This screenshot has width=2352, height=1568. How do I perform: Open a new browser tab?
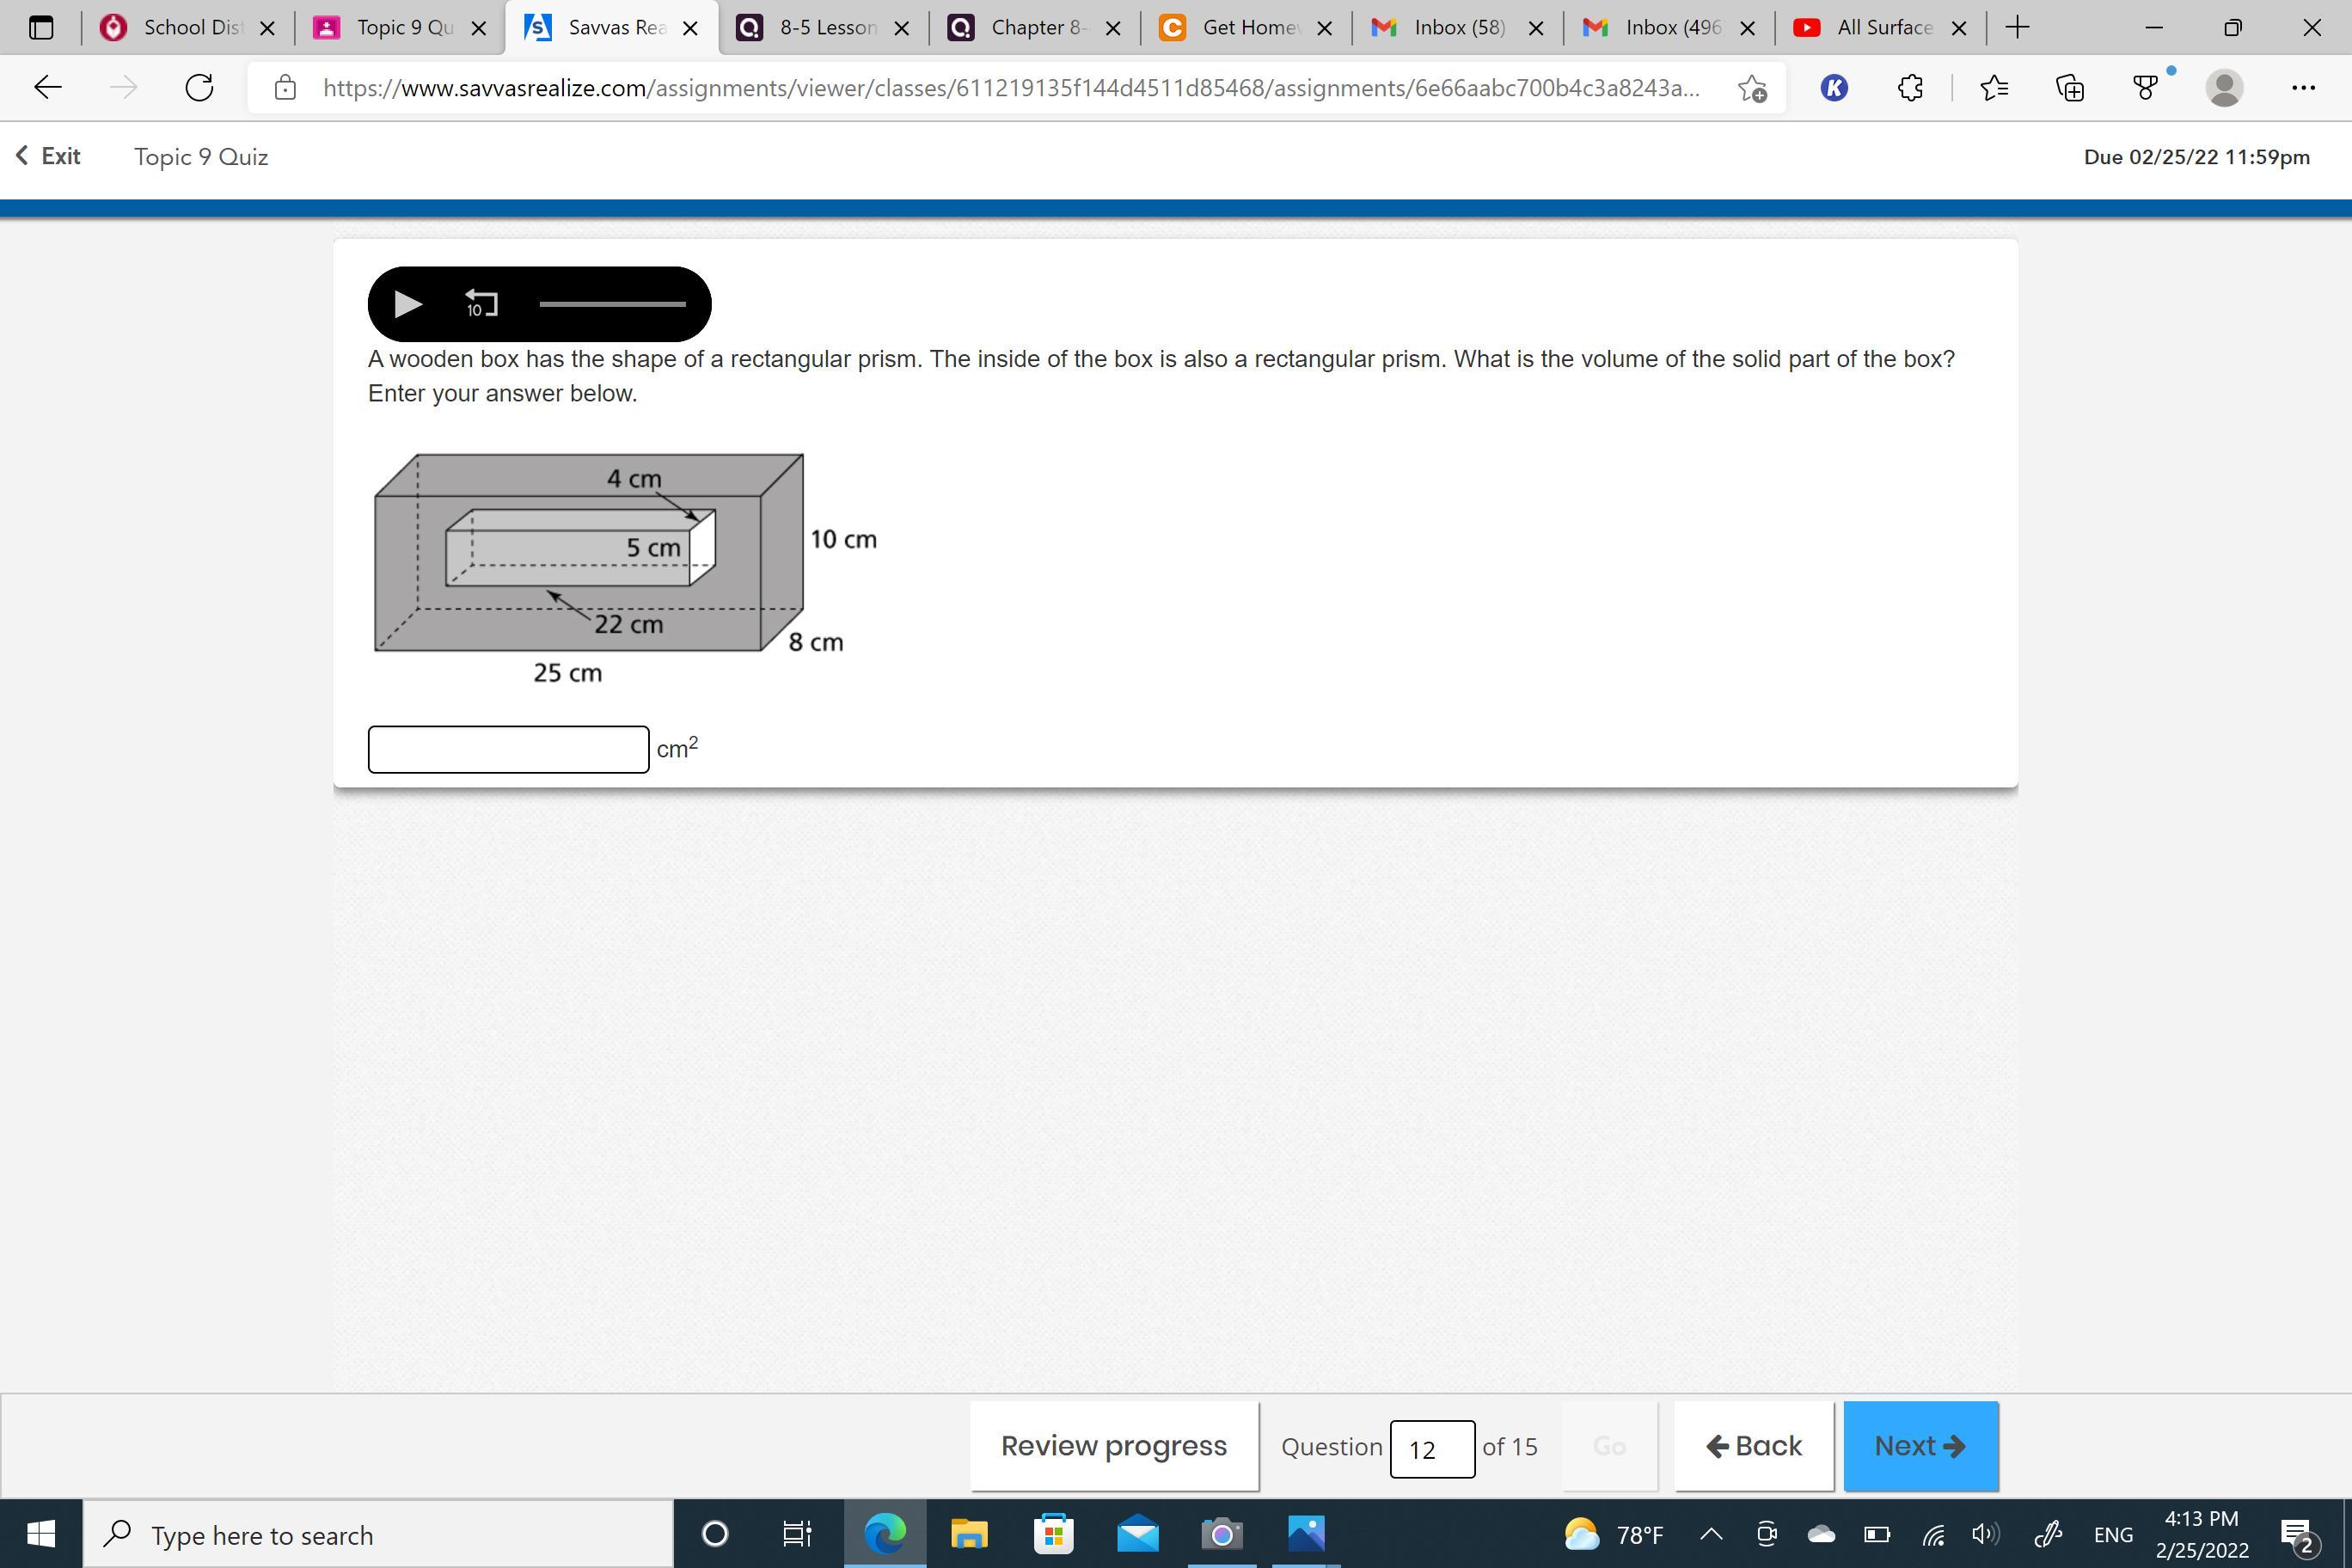click(2017, 28)
